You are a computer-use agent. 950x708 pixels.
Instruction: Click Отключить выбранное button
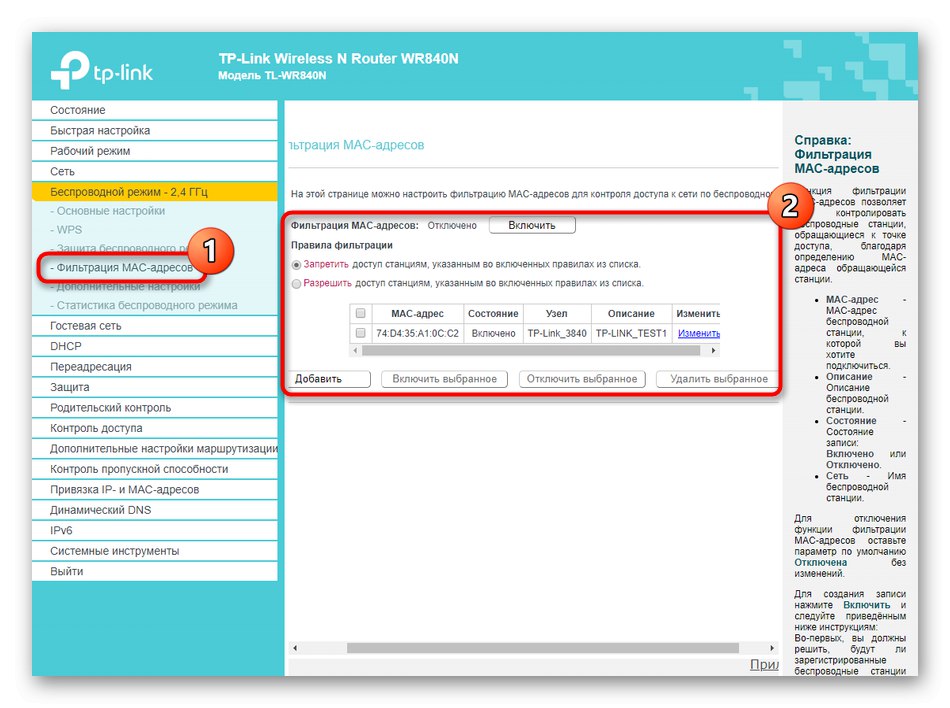coord(582,379)
